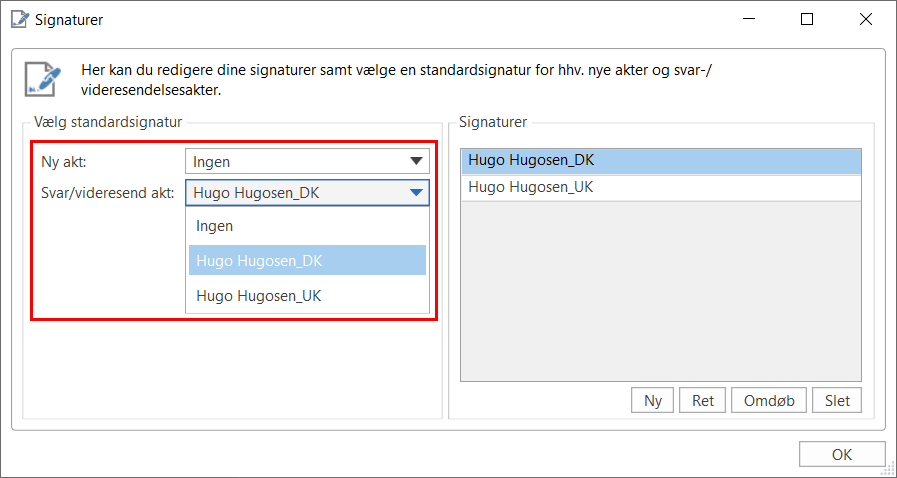Viewport: 897px width, 478px height.
Task: Select Hugo Hugosen_DK in the Signaturer list
Action: point(660,160)
